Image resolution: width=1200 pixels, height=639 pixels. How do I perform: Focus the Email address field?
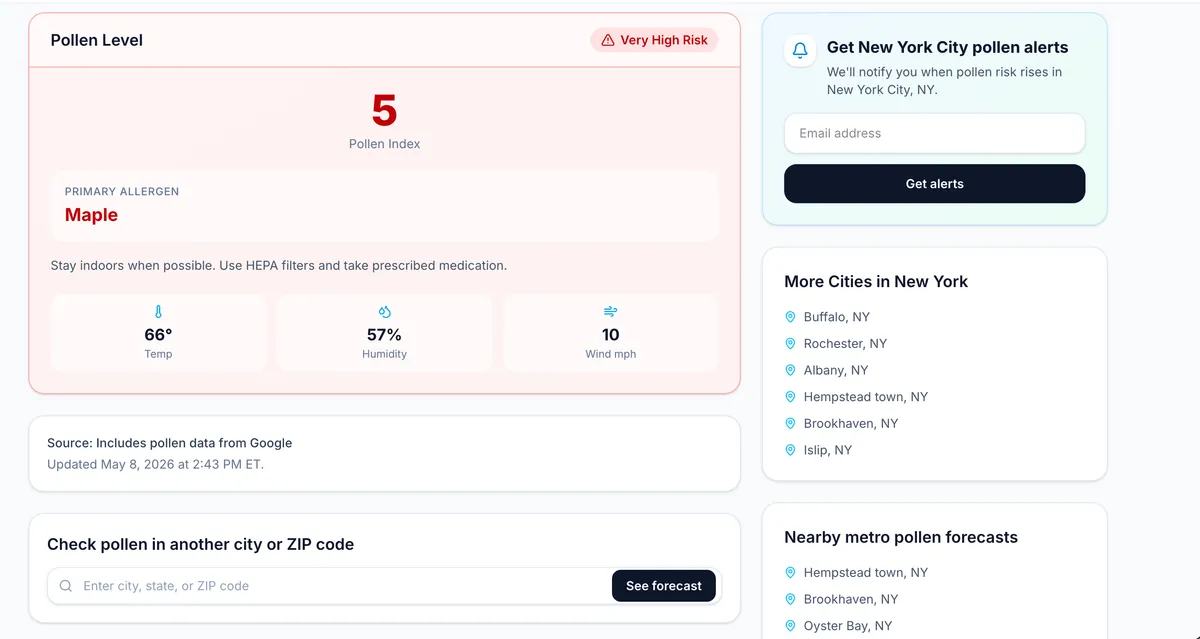(x=934, y=133)
